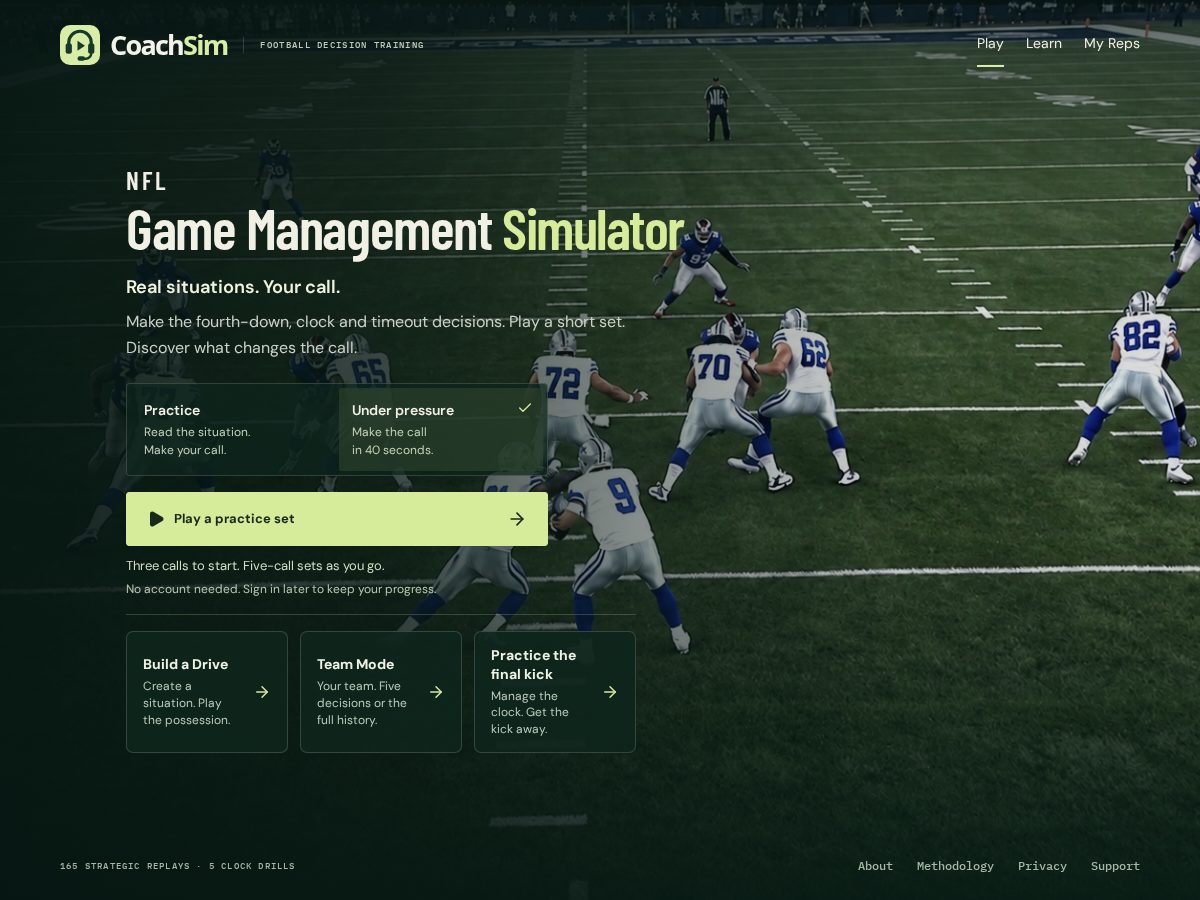Viewport: 1200px width, 900px height.
Task: Open the Play tab in top navigation
Action: 990,44
